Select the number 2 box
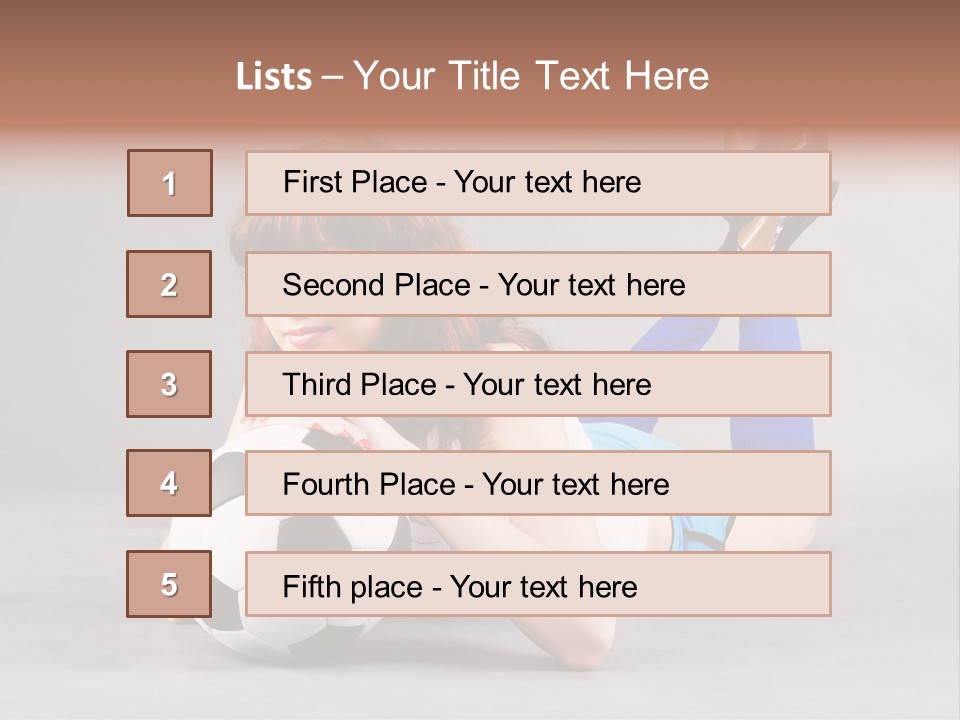The width and height of the screenshot is (960, 720). tap(169, 284)
